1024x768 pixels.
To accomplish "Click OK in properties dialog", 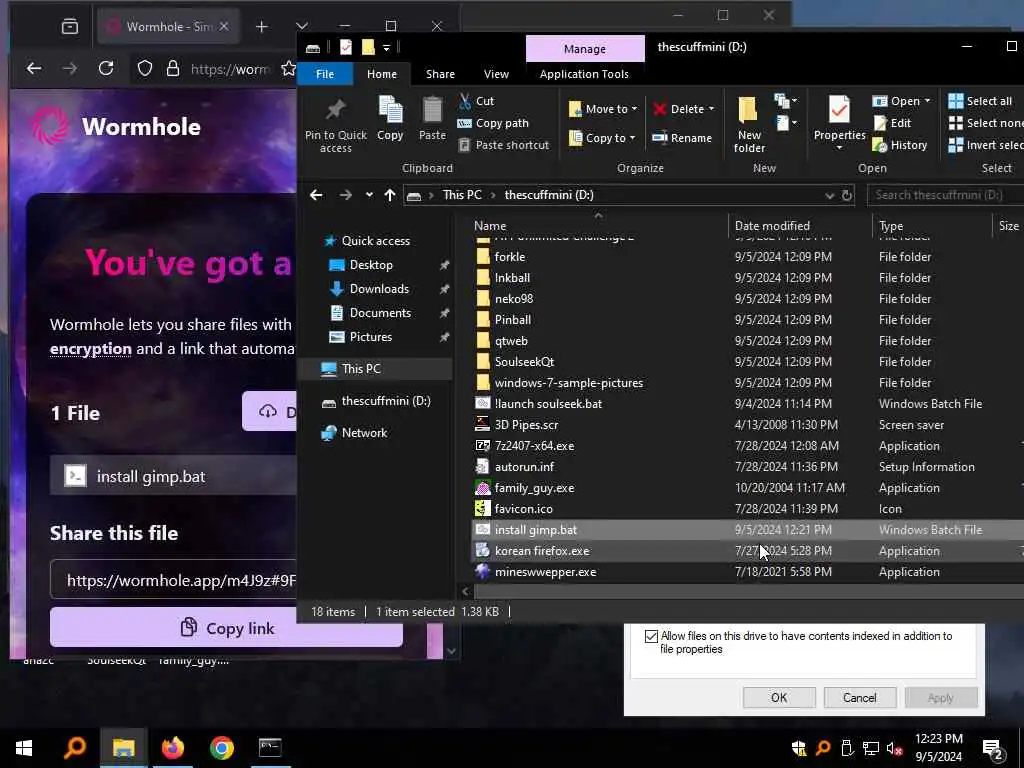I will (778, 697).
